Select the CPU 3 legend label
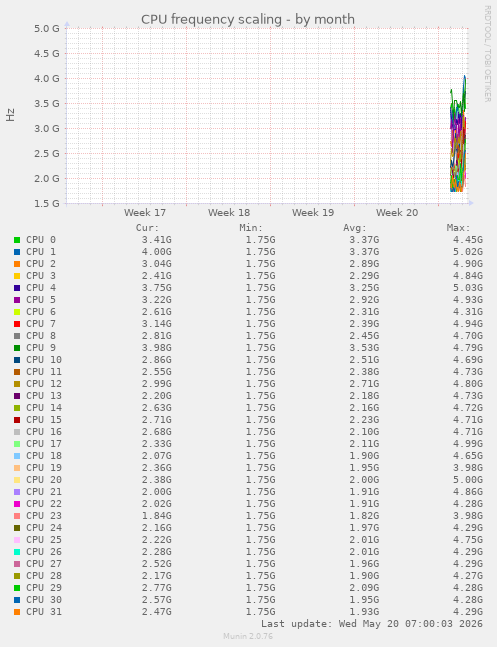Screen dimensions: 497x647 41,276
